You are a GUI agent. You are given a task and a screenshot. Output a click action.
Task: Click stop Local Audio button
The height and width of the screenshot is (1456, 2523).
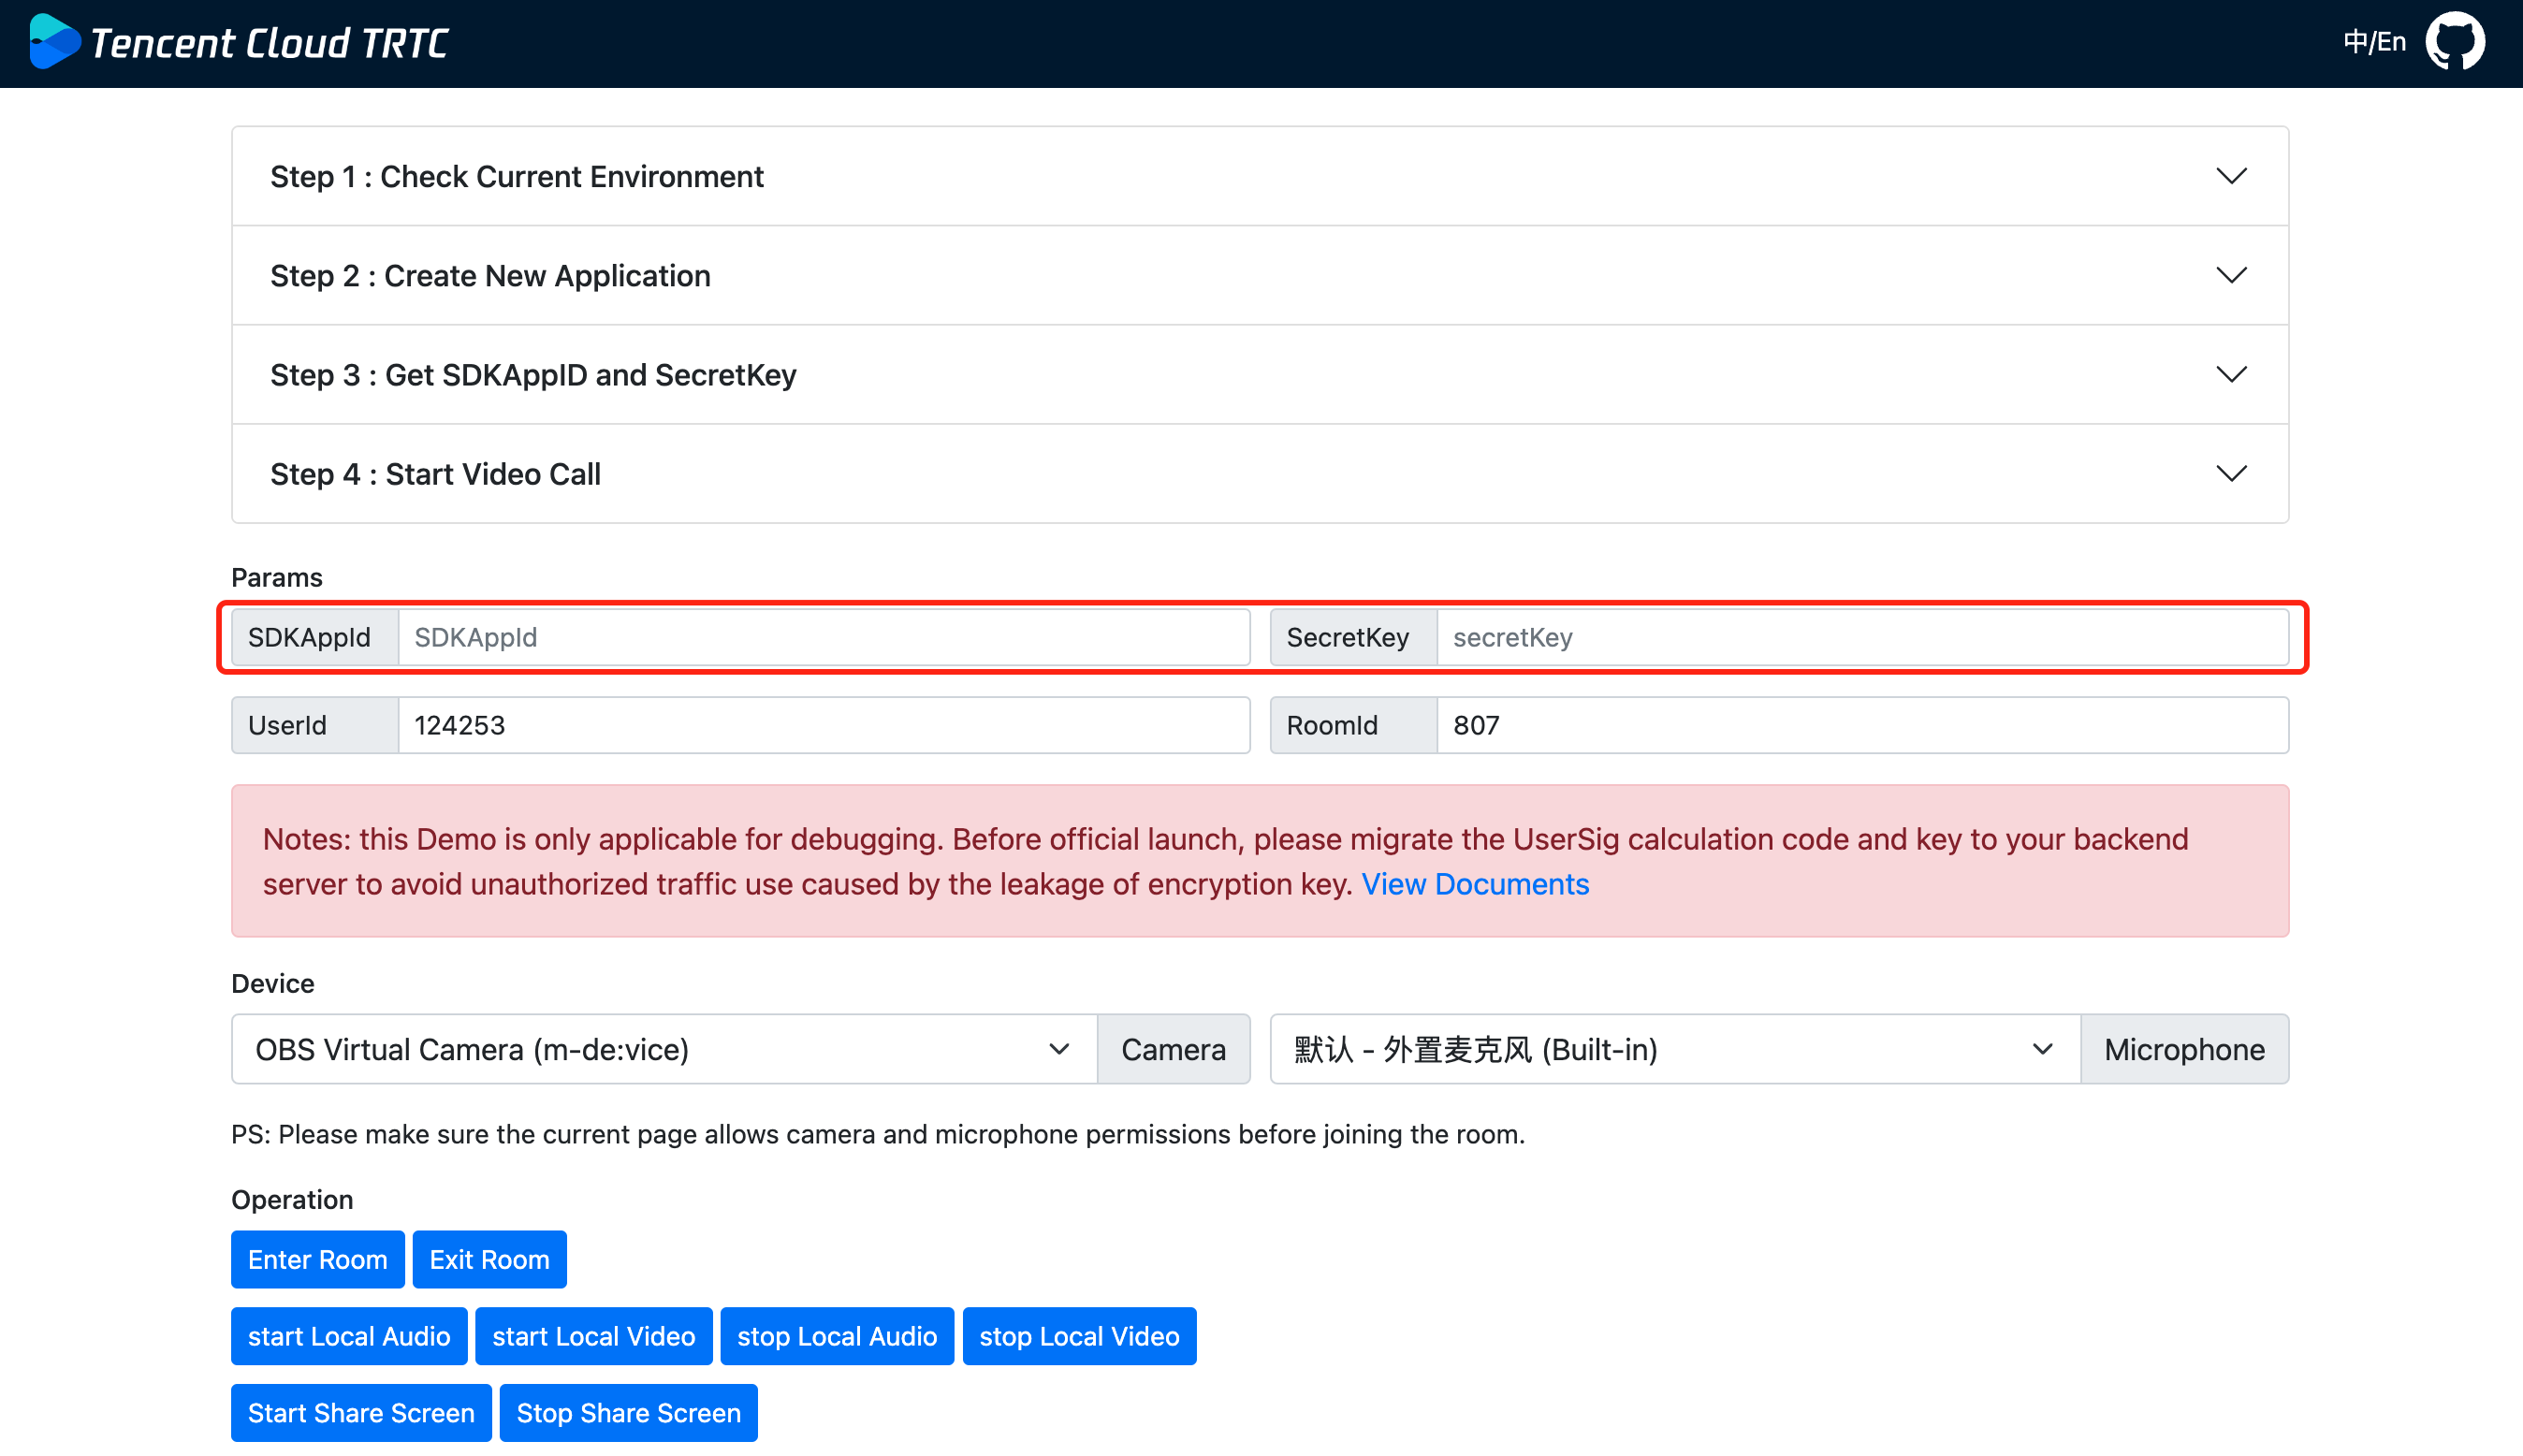(837, 1336)
